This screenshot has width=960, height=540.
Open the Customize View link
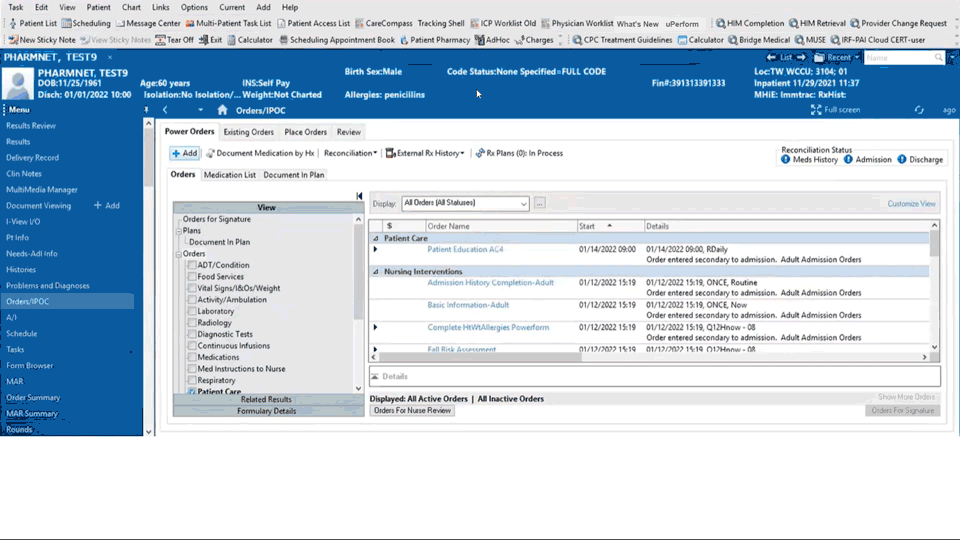coord(911,204)
